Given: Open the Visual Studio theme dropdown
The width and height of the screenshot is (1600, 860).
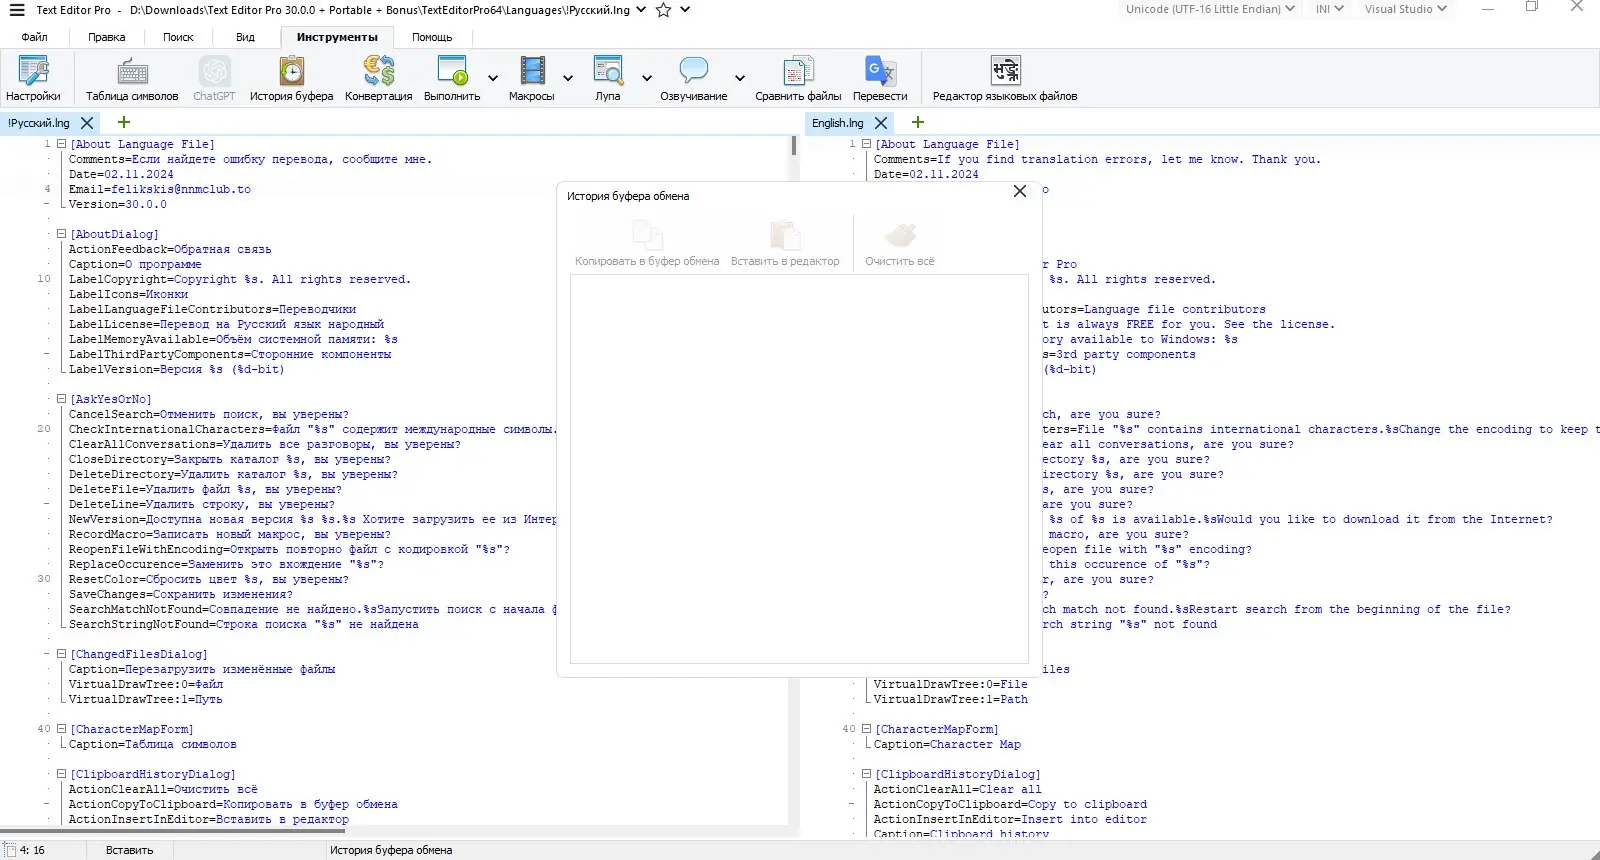Looking at the screenshot, I should [1405, 9].
